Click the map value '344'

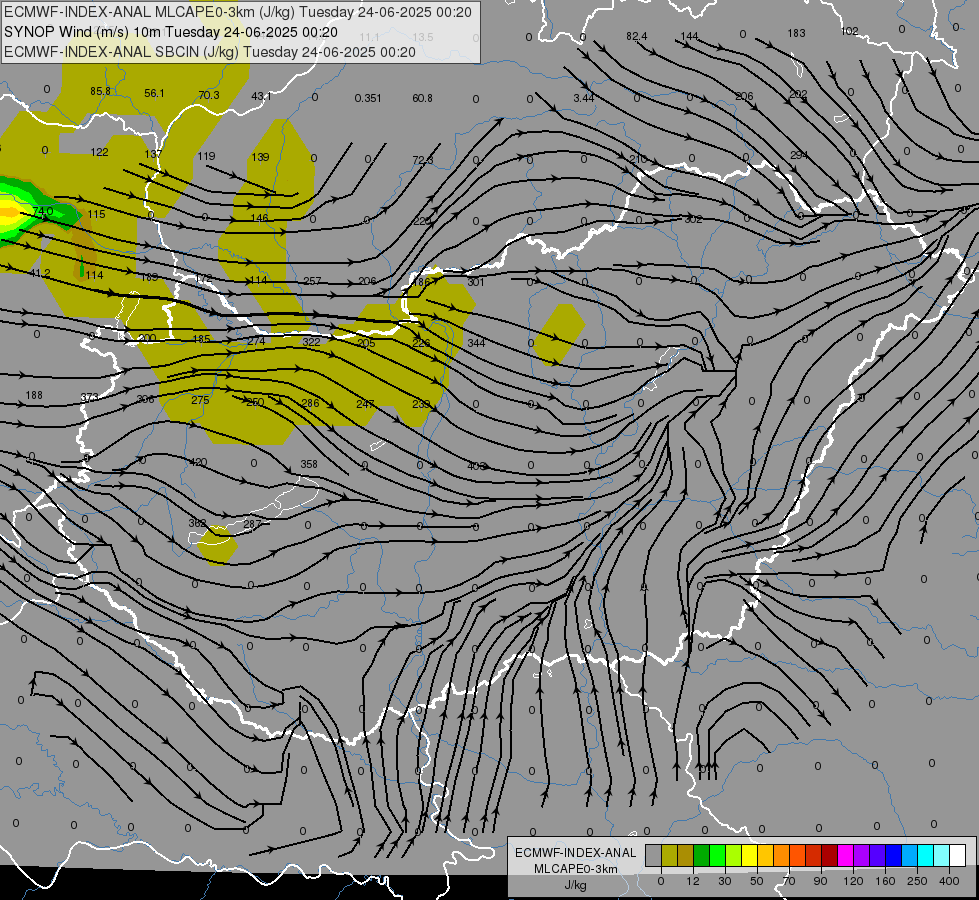tap(476, 343)
